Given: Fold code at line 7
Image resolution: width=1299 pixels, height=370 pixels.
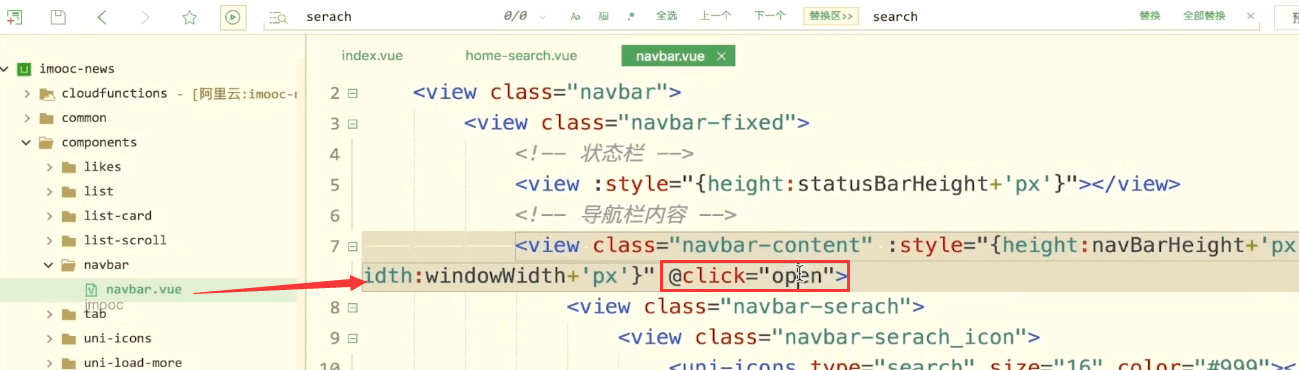Looking at the screenshot, I should click(352, 246).
